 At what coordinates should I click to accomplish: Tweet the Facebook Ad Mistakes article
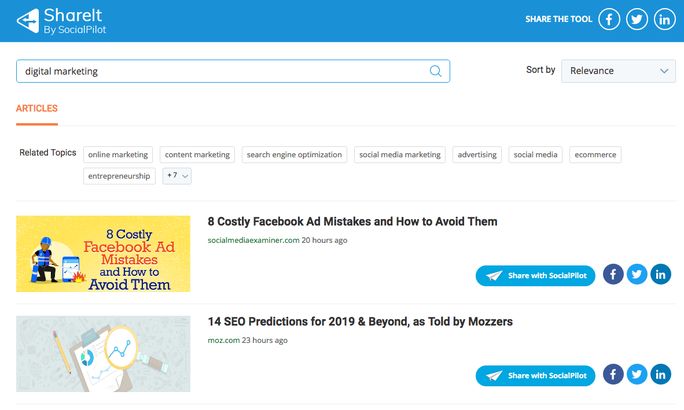point(637,274)
